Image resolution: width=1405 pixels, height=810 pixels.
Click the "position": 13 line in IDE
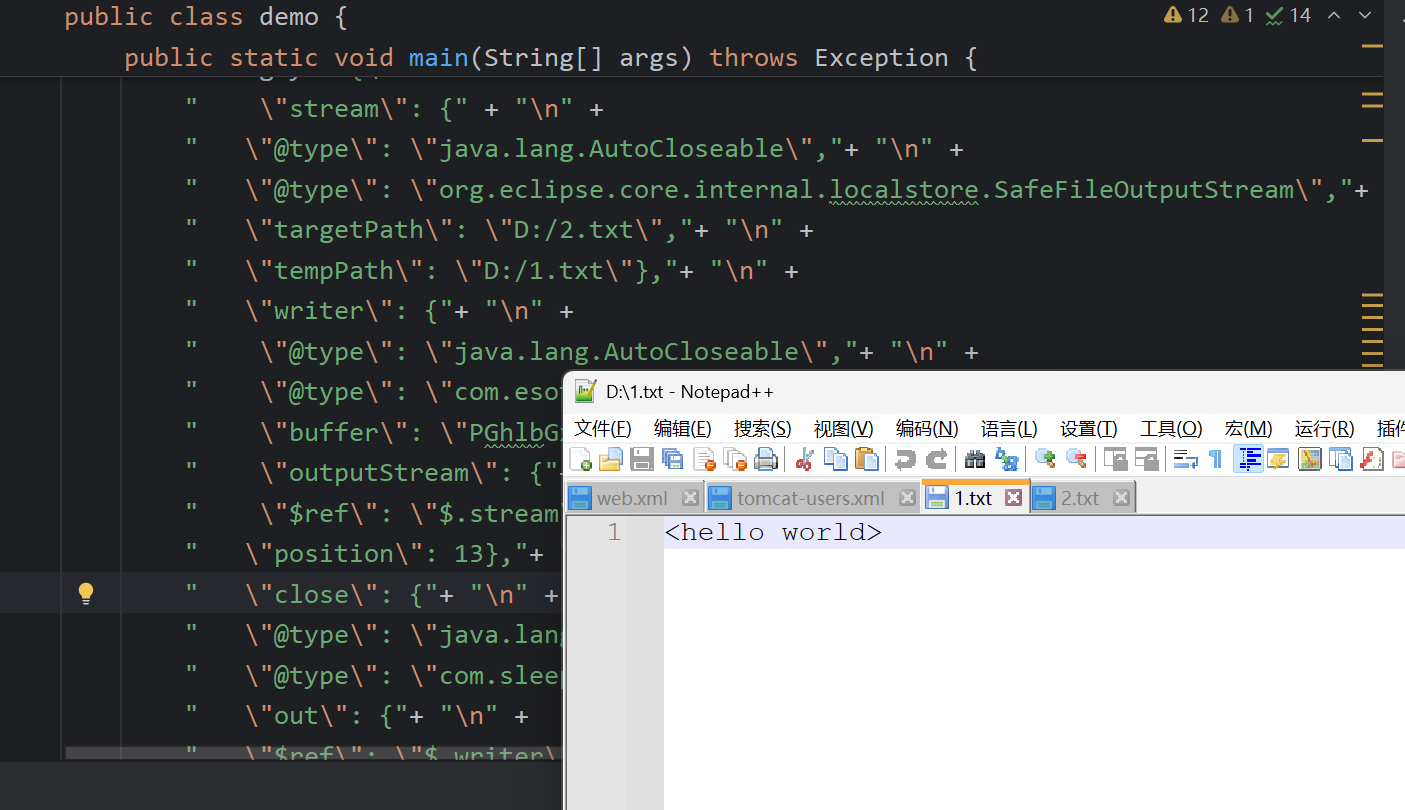pyautogui.click(x=364, y=554)
